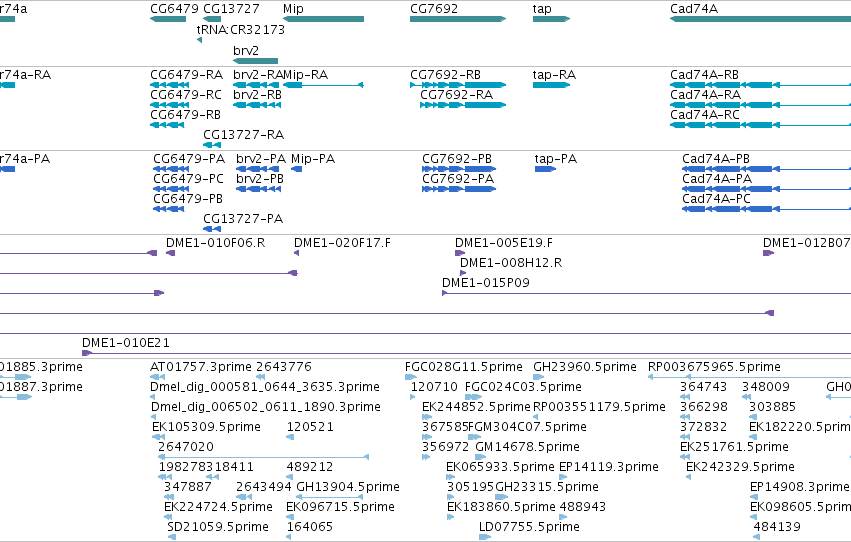Select EST label 2643776
The height and width of the screenshot is (542, 851).
[284, 367]
